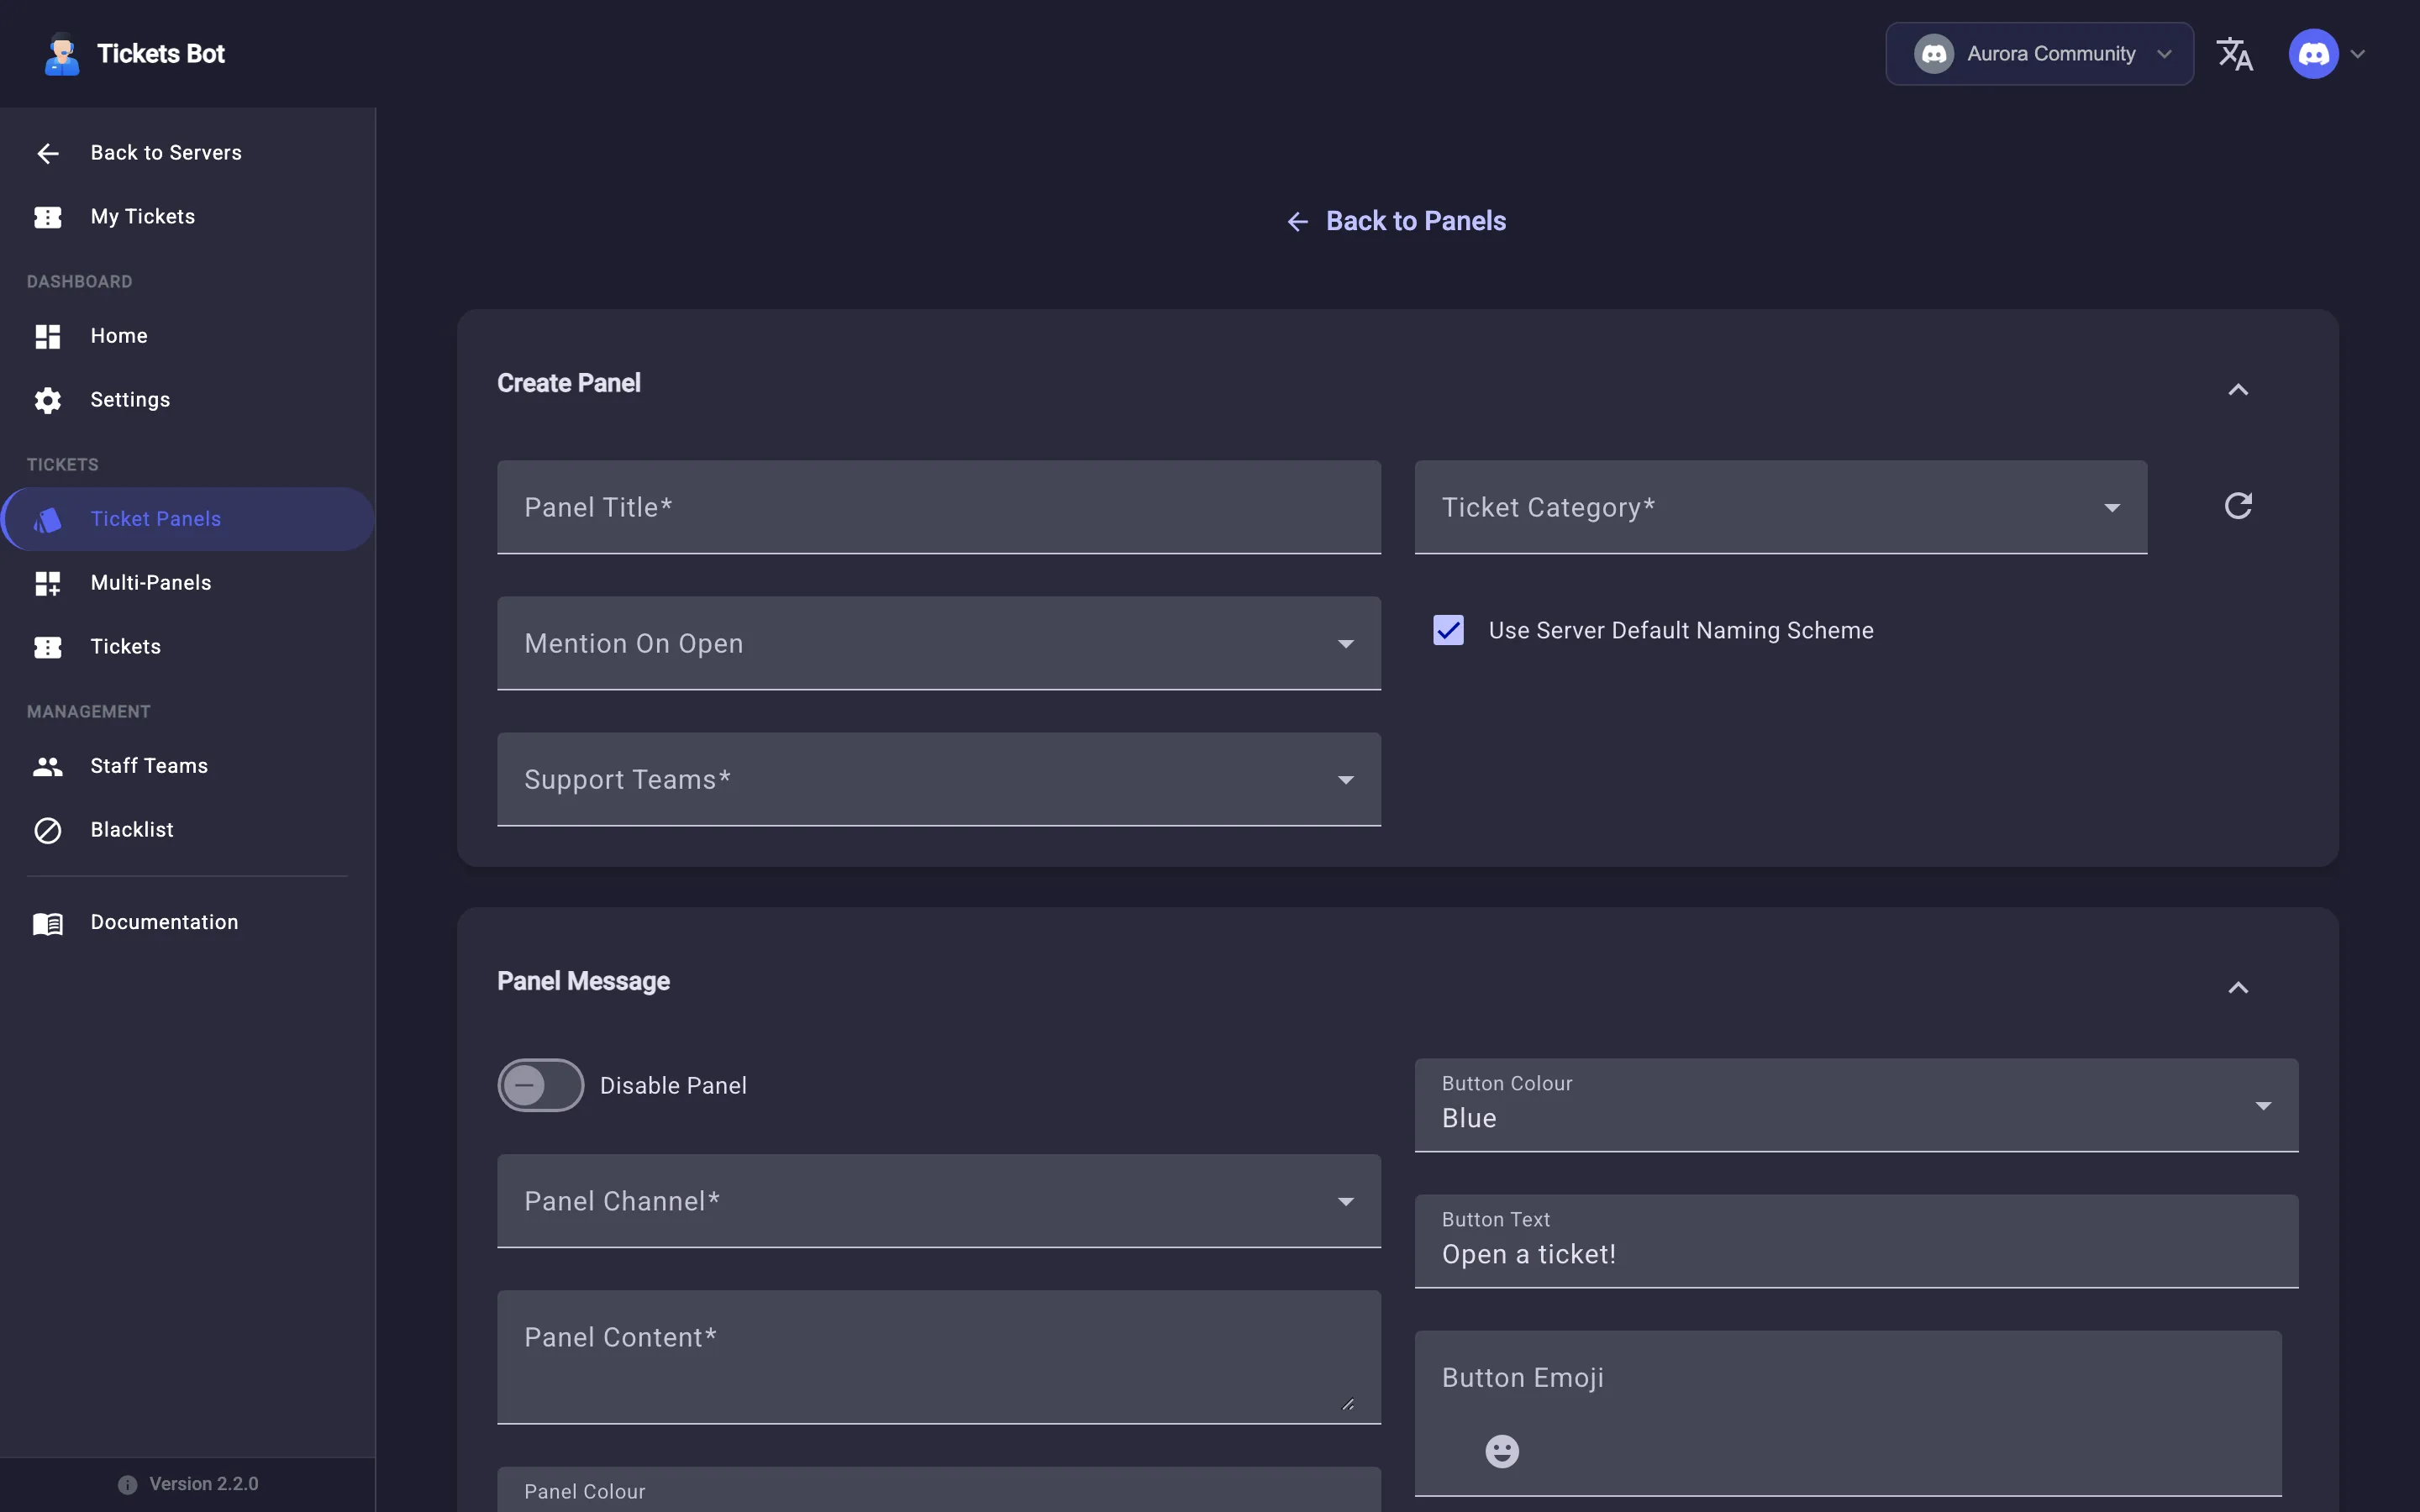Open Tickets list in sidebar
Image resolution: width=2420 pixels, height=1512 pixels.
(188, 647)
